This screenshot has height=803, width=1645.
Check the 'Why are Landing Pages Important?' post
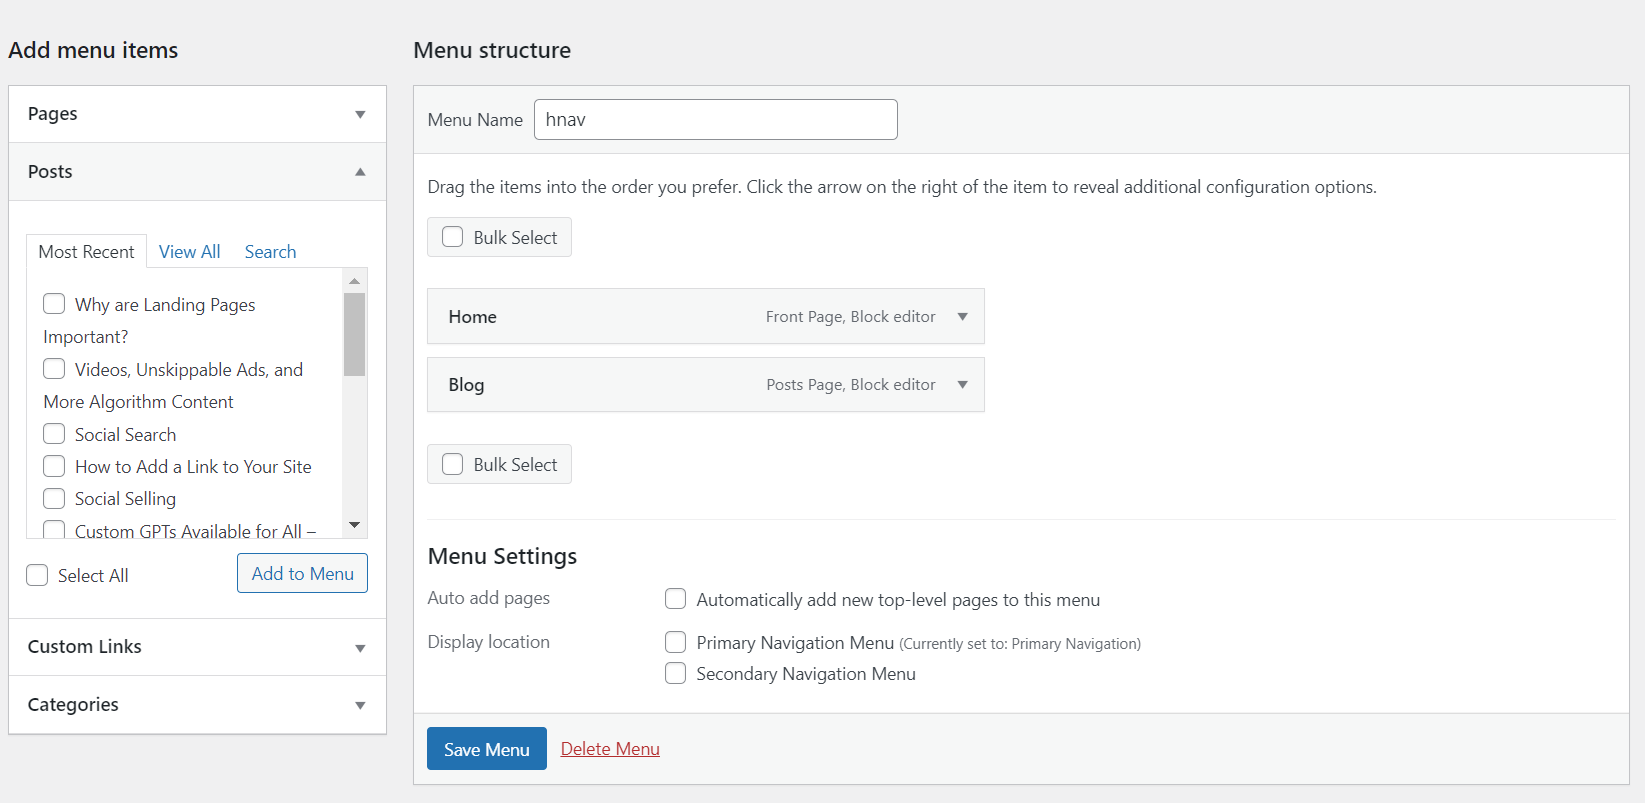click(x=54, y=303)
